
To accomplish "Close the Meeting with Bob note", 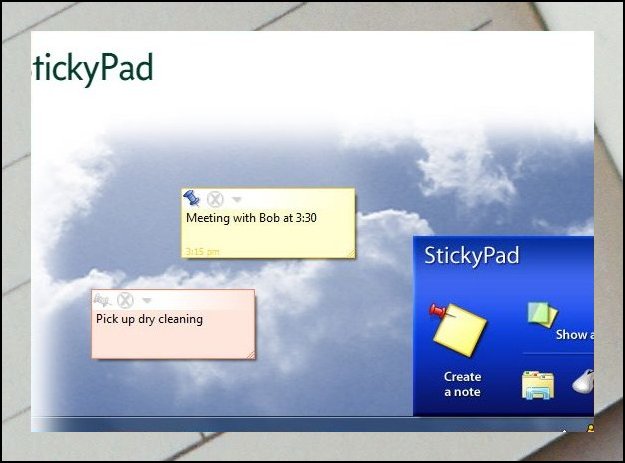I will coord(215,199).
